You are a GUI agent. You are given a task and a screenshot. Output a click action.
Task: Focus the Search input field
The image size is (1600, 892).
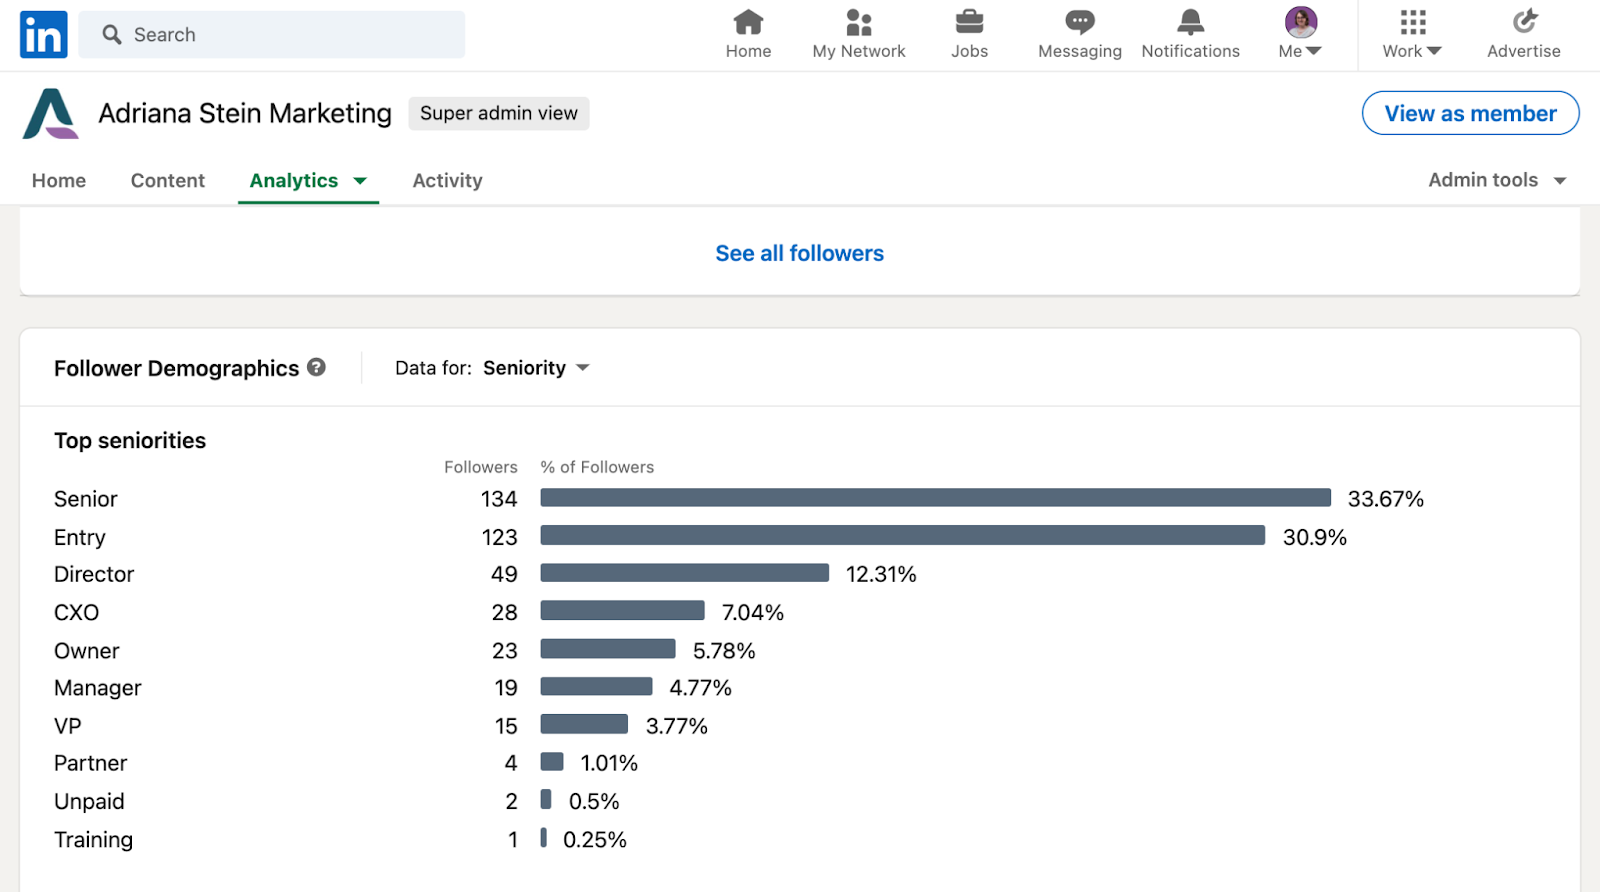pos(272,35)
